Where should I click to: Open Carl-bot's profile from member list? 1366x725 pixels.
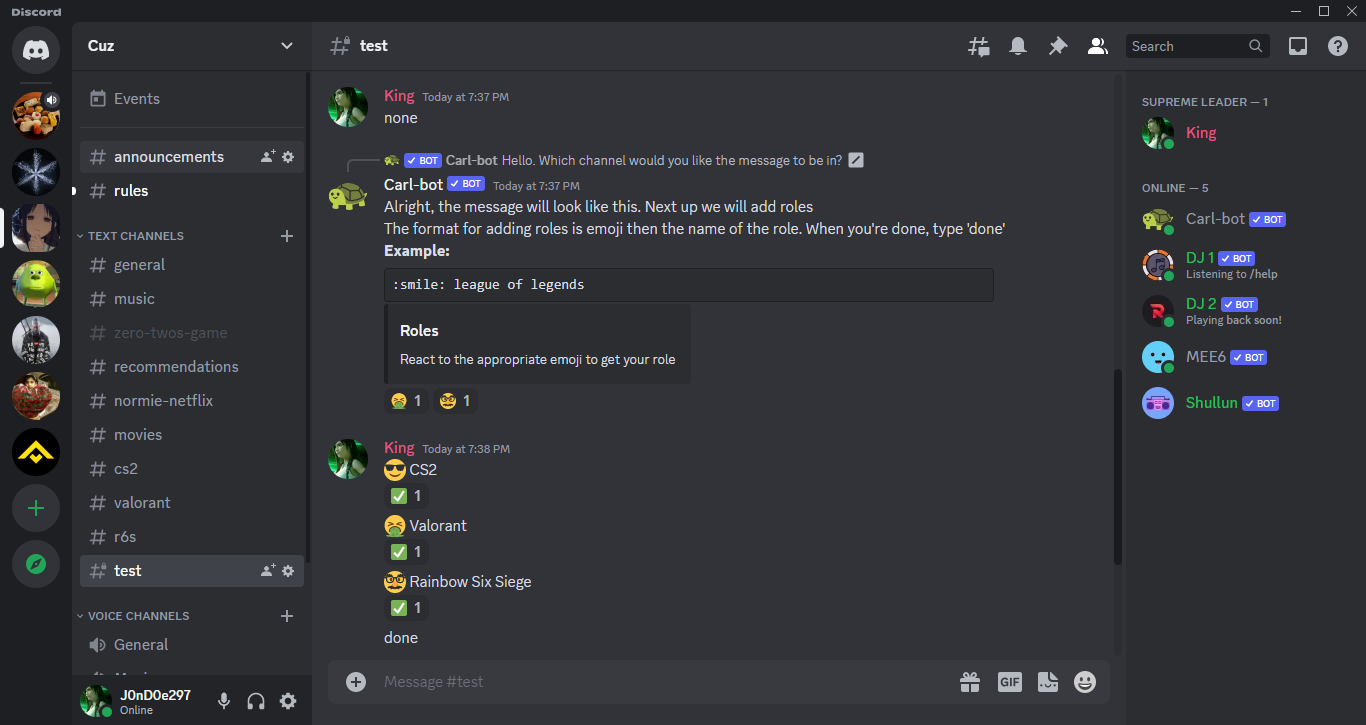1214,219
